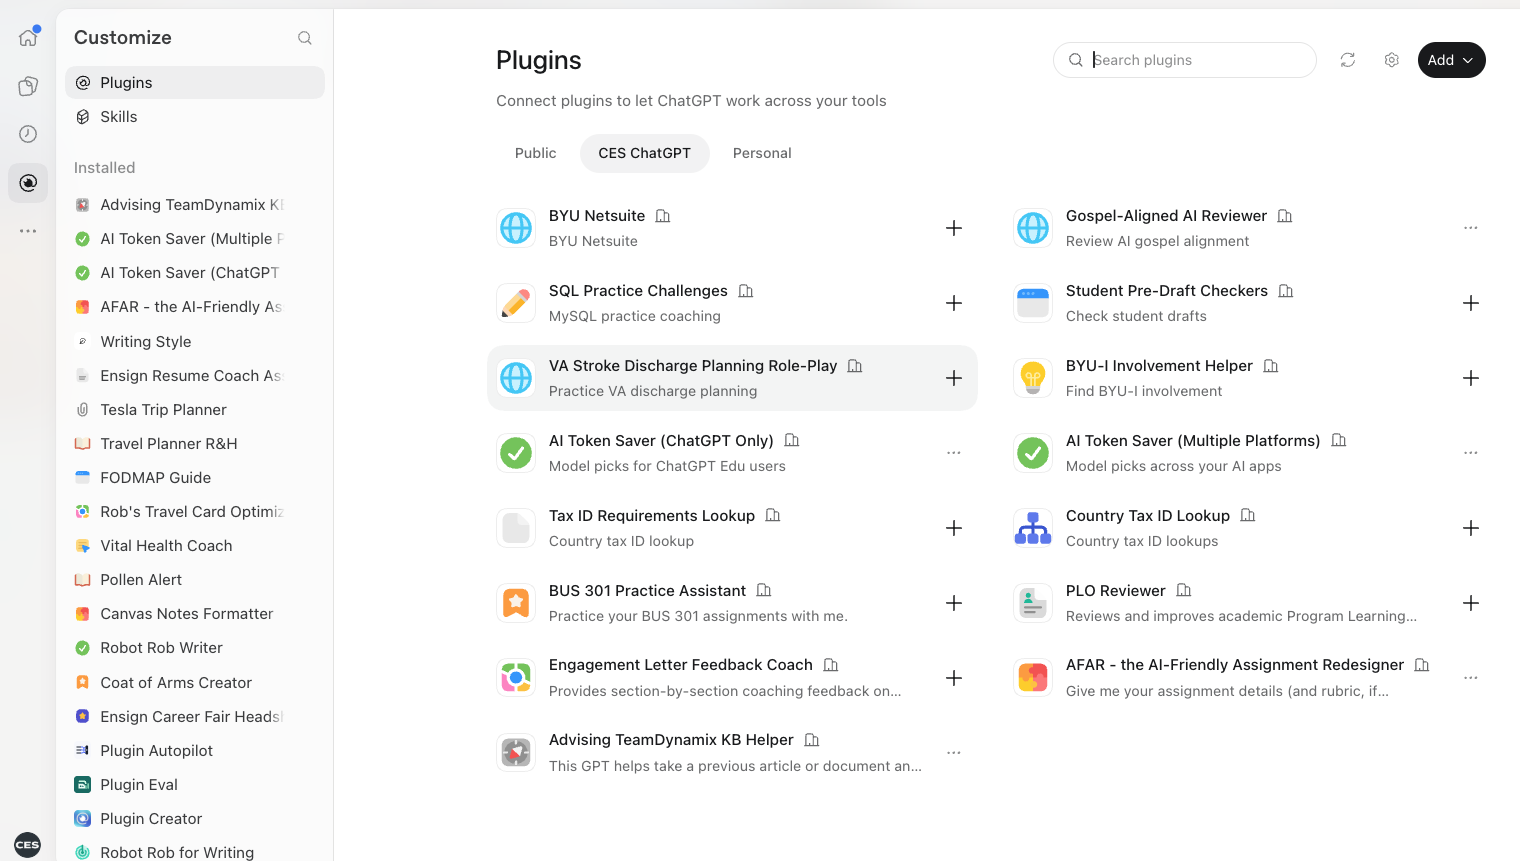Add the Tax ID Requirements Lookup plugin
The height and width of the screenshot is (861, 1520).
[954, 528]
